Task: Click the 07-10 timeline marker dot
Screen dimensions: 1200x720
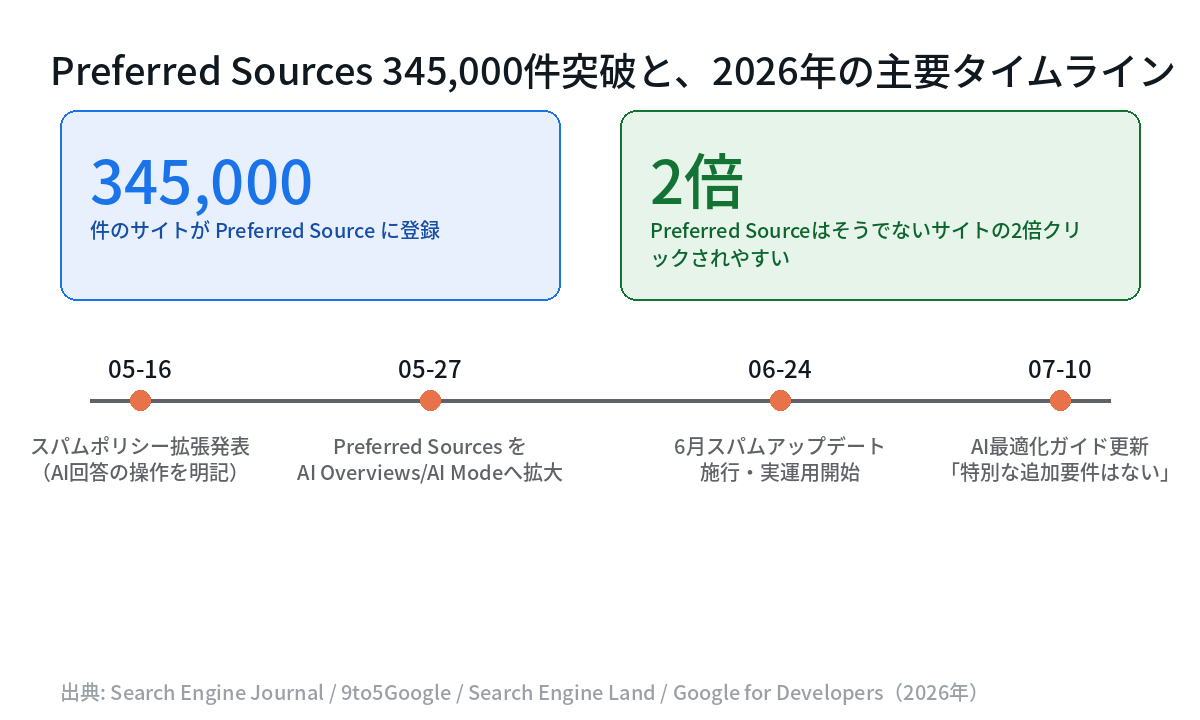Action: [x=1060, y=401]
